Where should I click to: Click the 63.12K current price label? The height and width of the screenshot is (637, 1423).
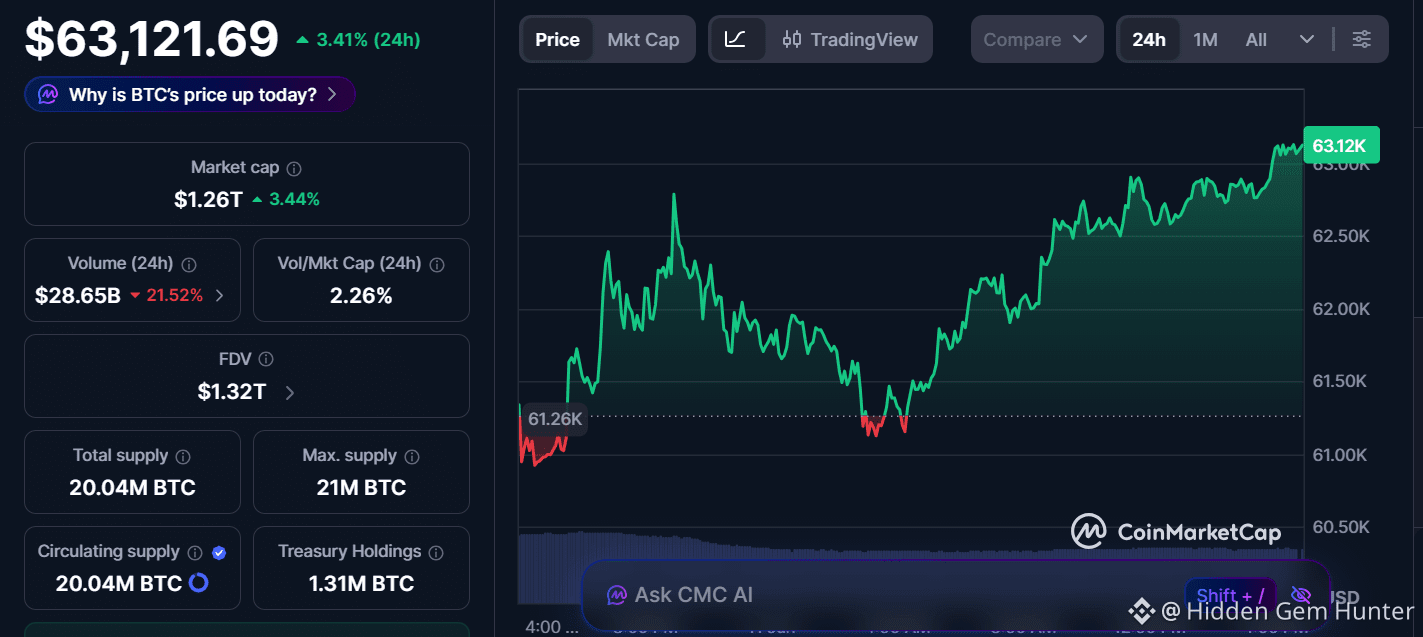point(1341,146)
